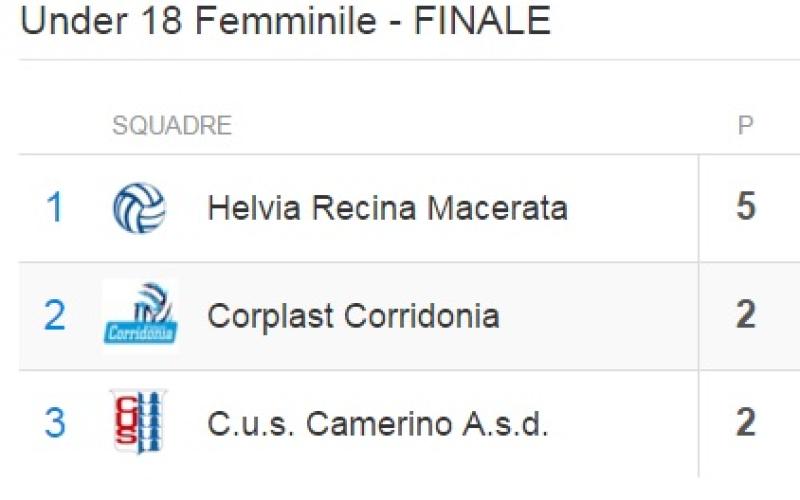Click C.u.s. Camerino's points value of 2

[x=745, y=424]
